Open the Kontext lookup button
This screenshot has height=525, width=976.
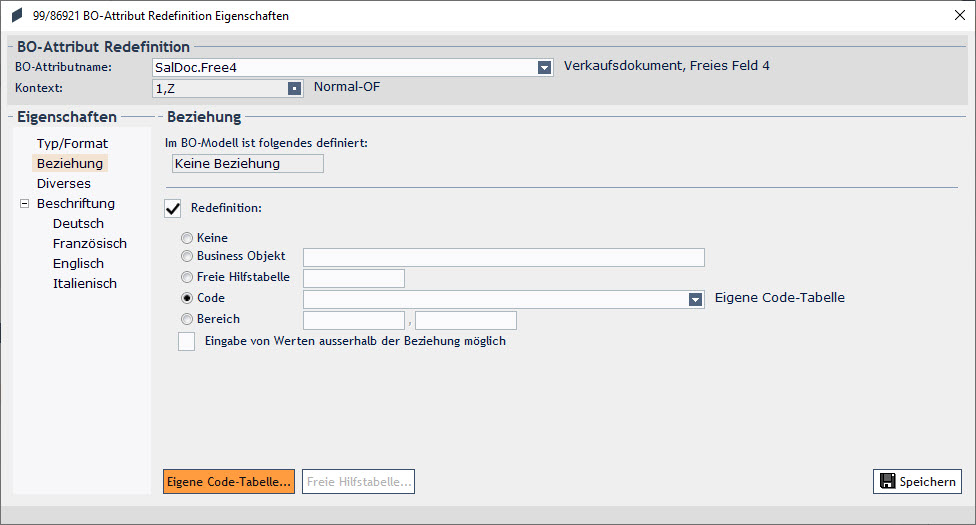click(x=294, y=88)
